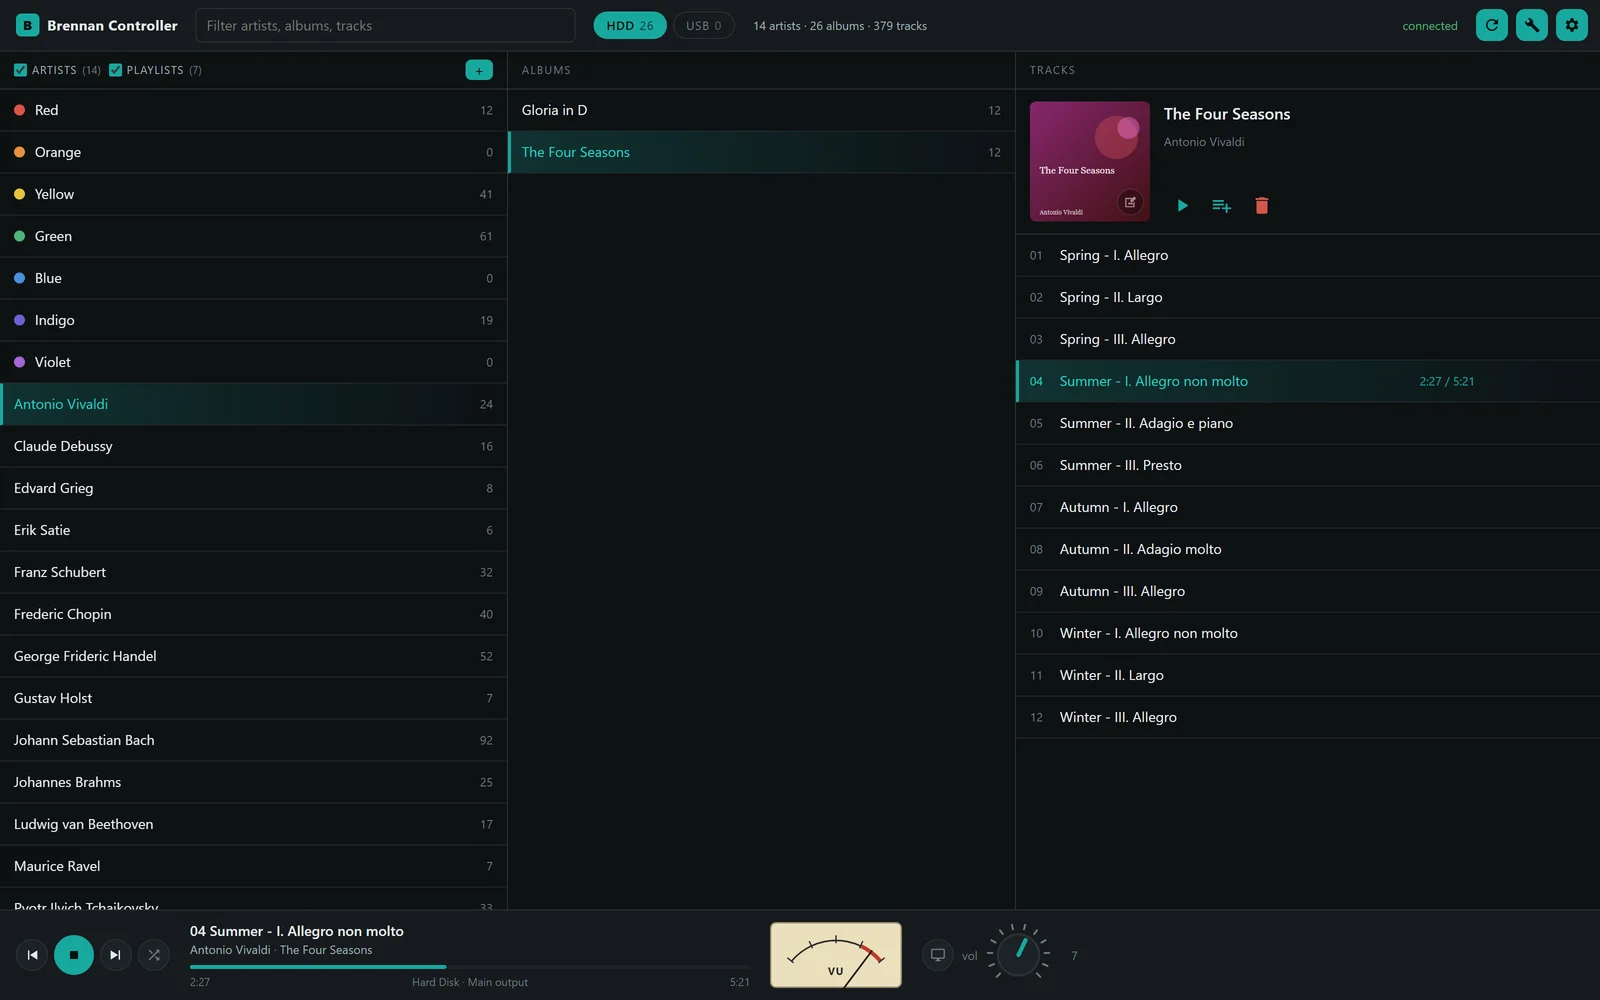Switch to USB source tab
Viewport: 1600px width, 1000px height.
pyautogui.click(x=704, y=26)
